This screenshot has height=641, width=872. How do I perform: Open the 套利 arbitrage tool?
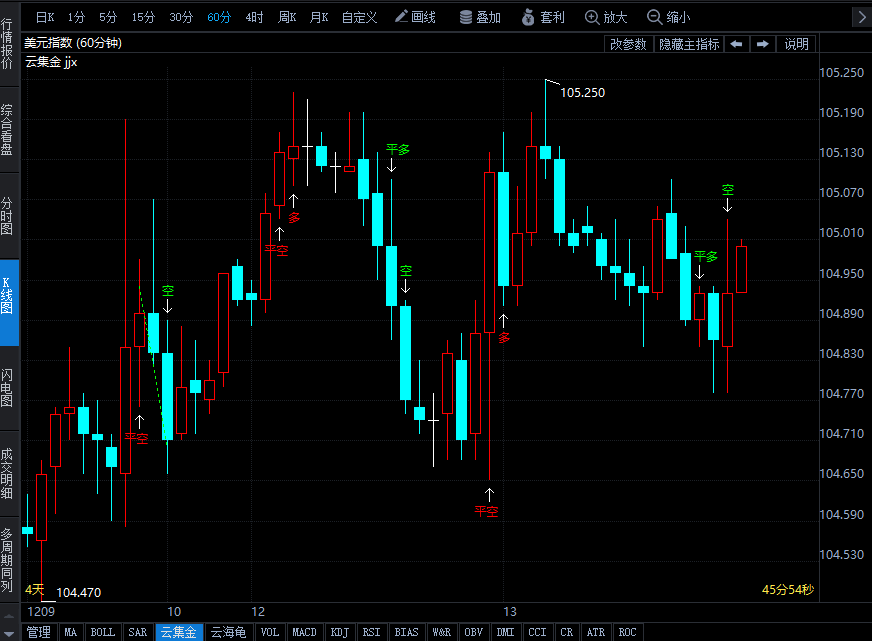543,17
